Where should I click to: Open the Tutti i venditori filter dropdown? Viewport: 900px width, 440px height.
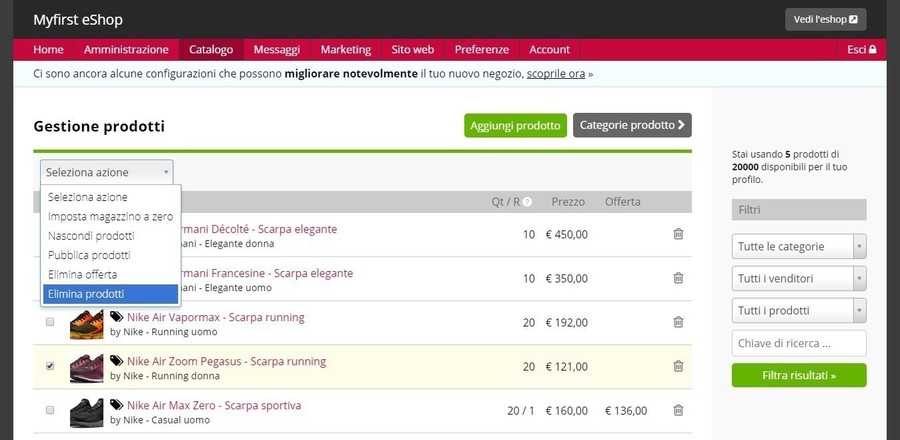click(x=799, y=279)
